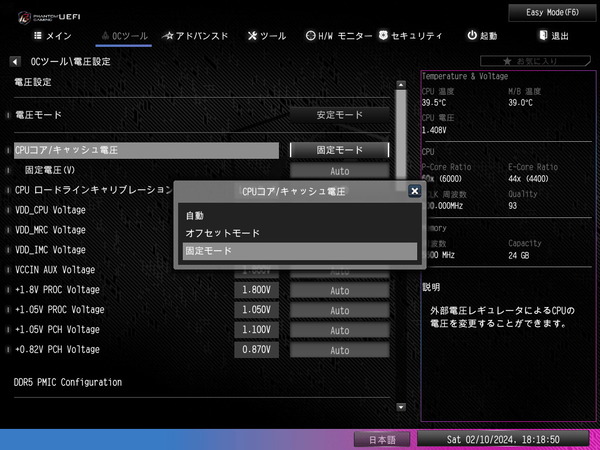Click the Easy Mode(F6) button
The width and height of the screenshot is (600, 450).
(x=546, y=12)
